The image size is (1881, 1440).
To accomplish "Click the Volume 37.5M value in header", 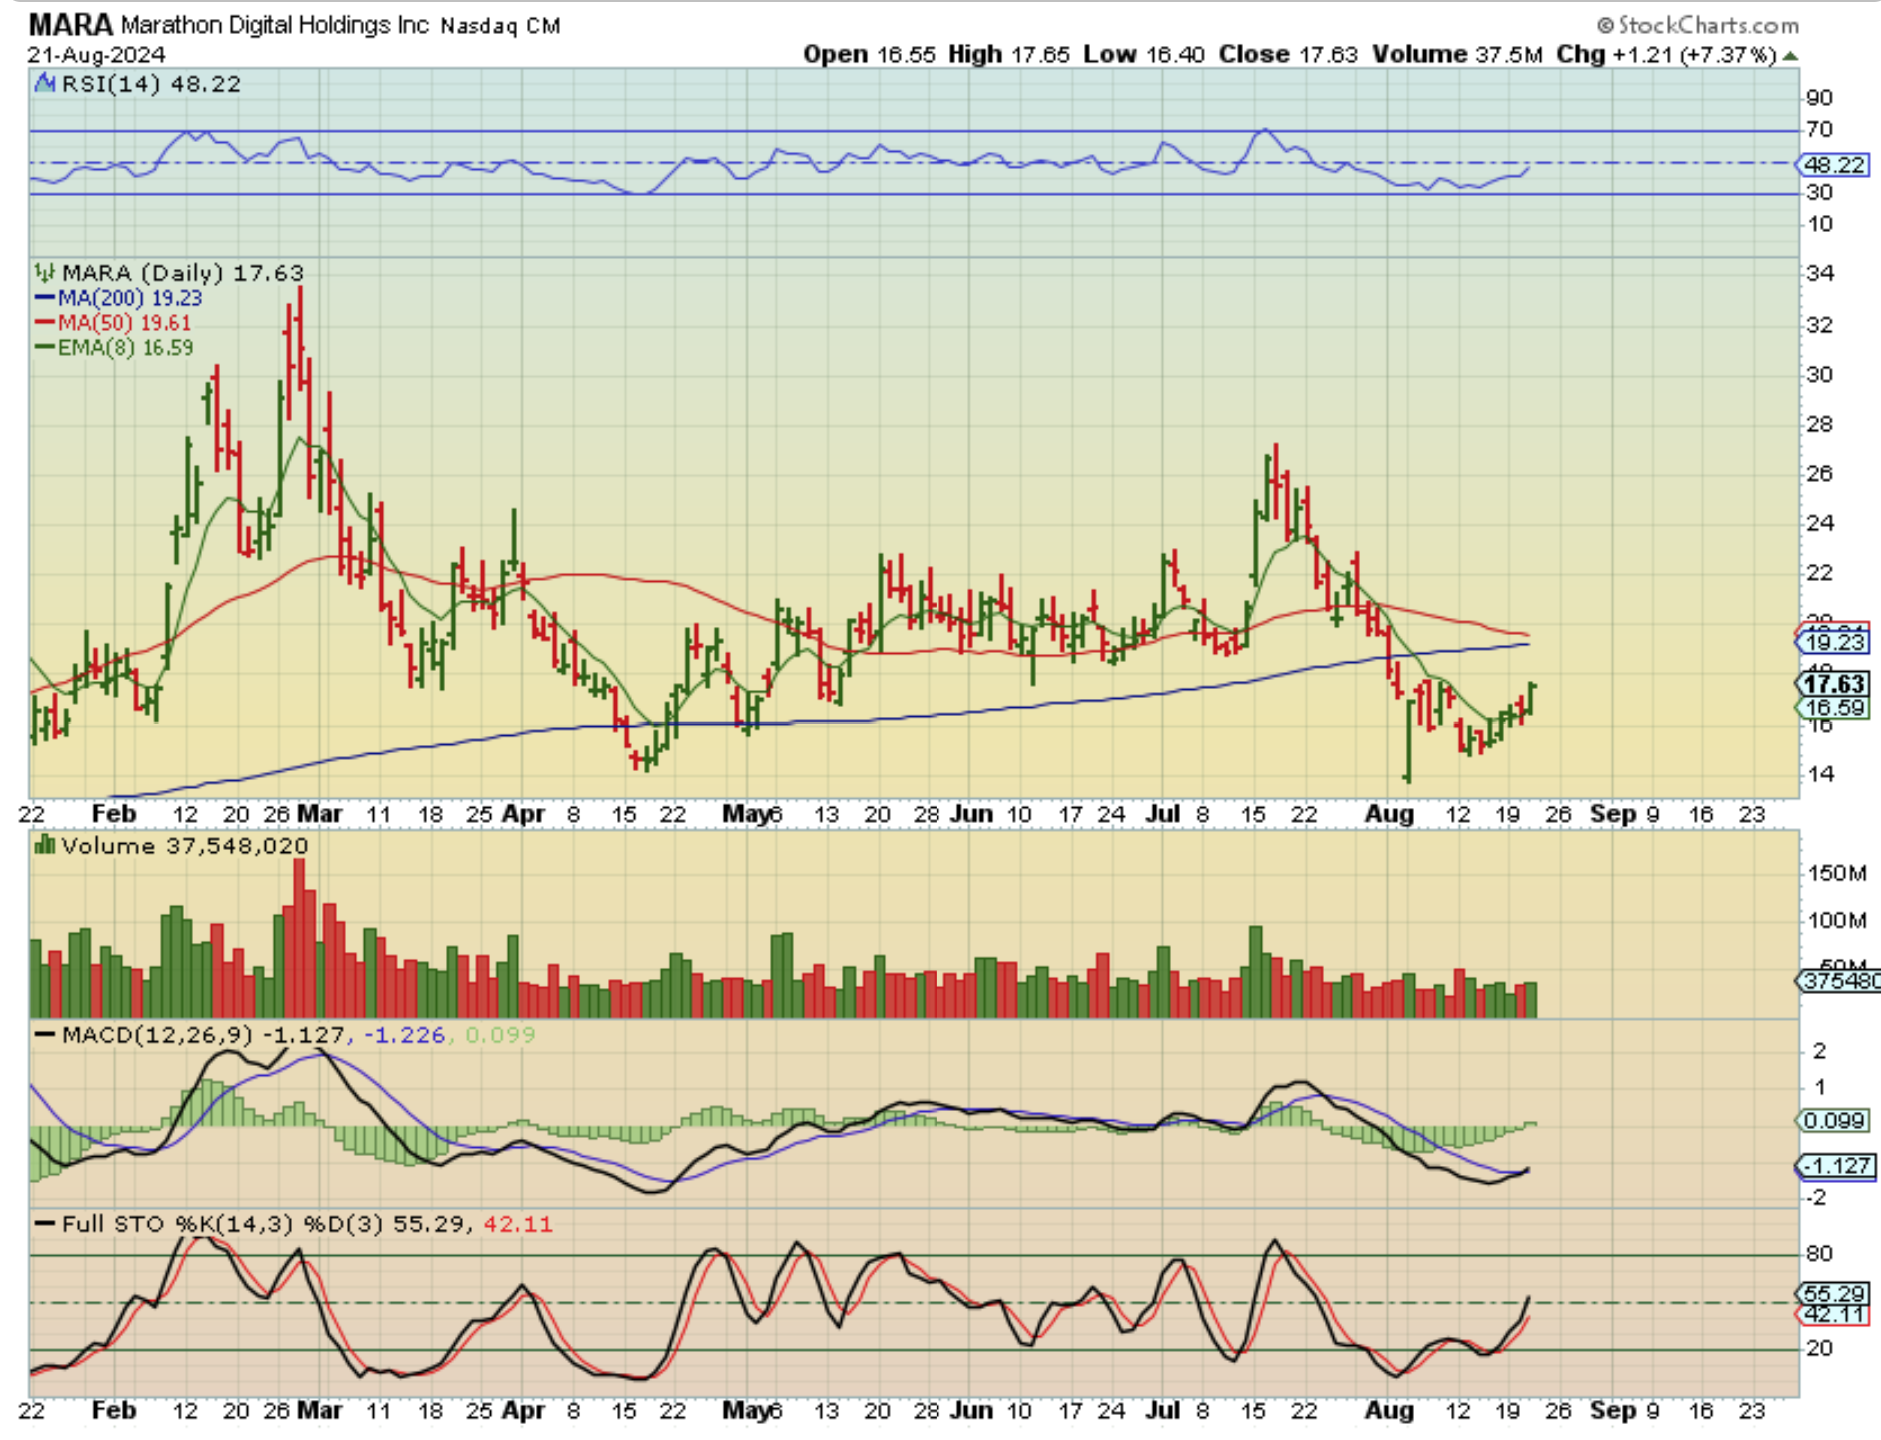I will tap(1457, 55).
